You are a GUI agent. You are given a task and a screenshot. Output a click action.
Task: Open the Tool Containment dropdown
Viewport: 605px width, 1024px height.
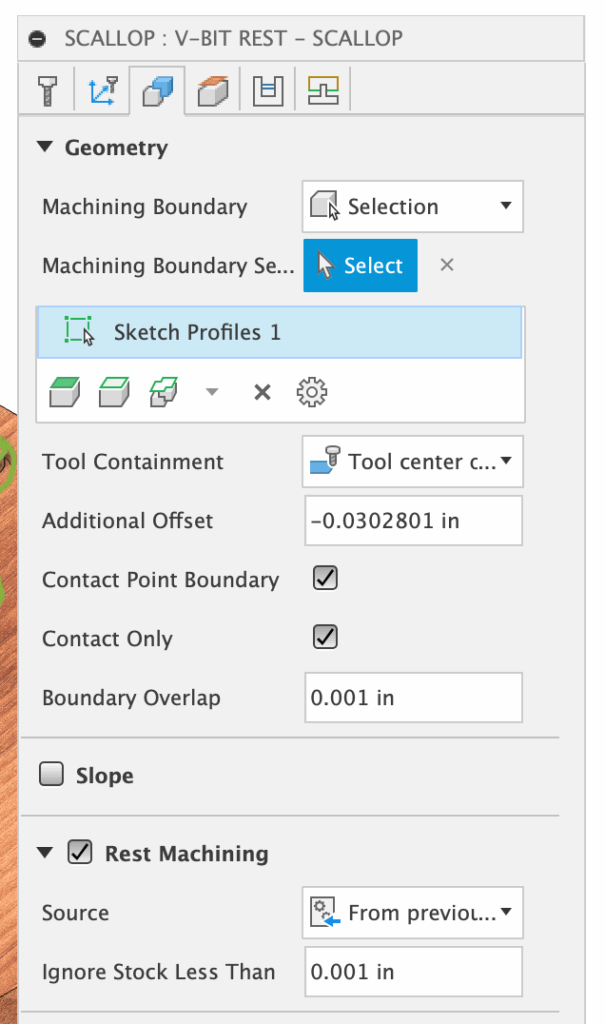pyautogui.click(x=412, y=462)
